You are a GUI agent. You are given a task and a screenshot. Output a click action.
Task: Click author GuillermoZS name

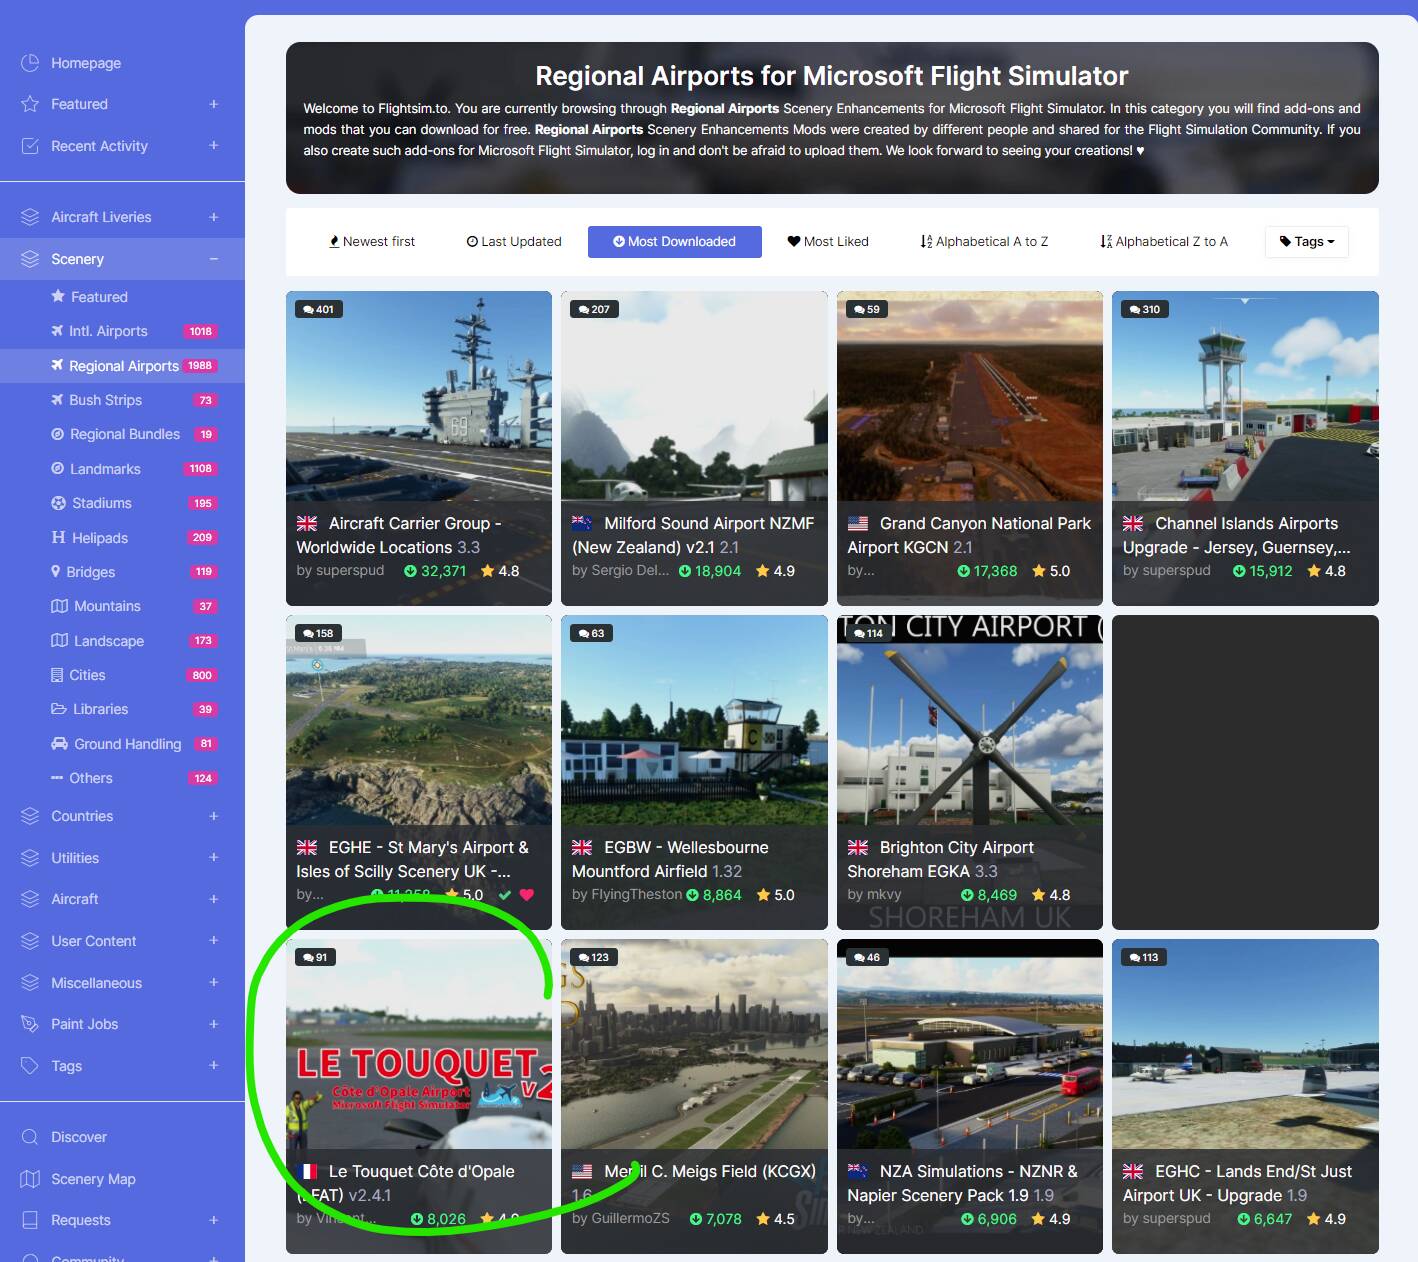630,1219
